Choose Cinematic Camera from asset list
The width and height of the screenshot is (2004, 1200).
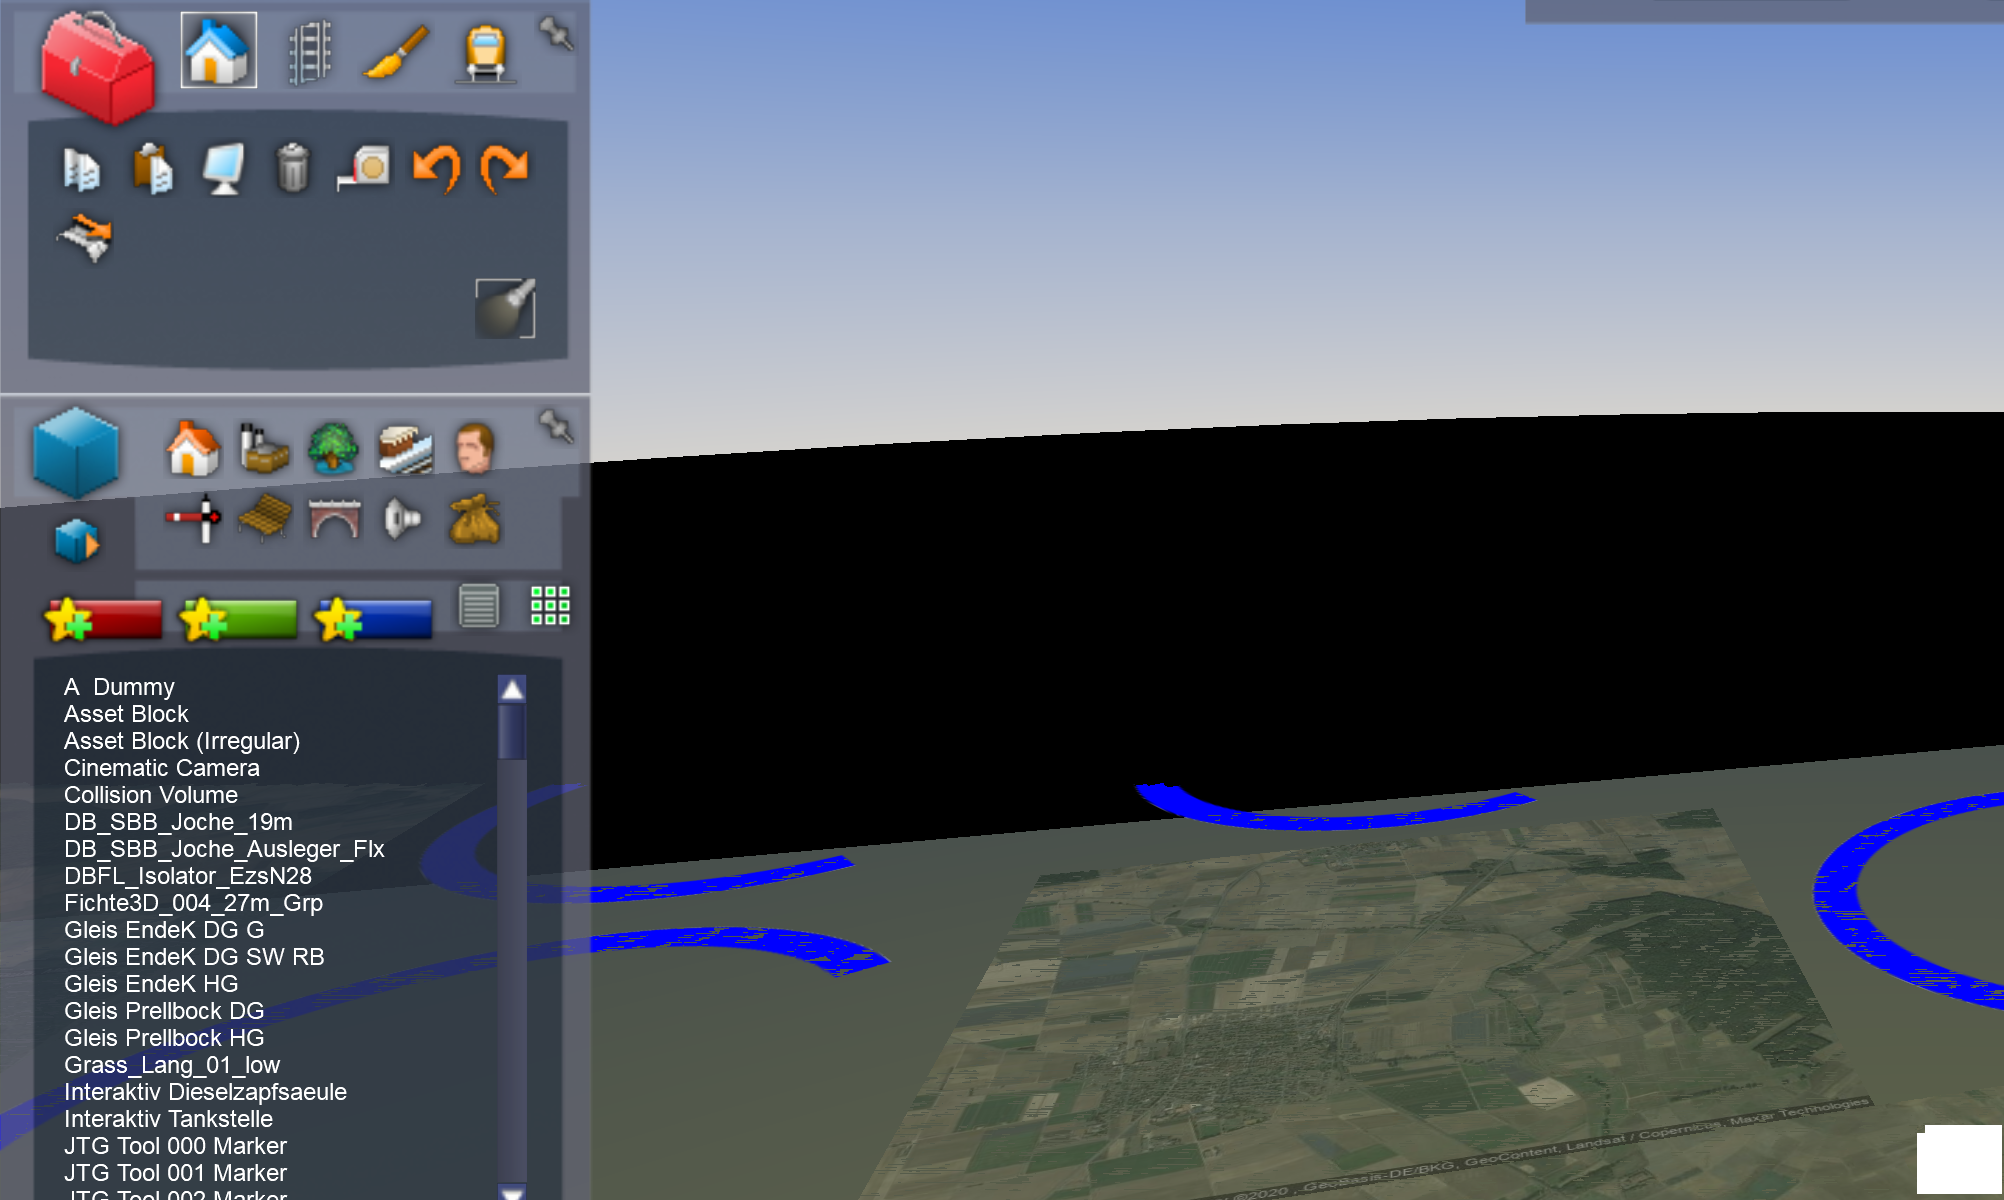[161, 768]
